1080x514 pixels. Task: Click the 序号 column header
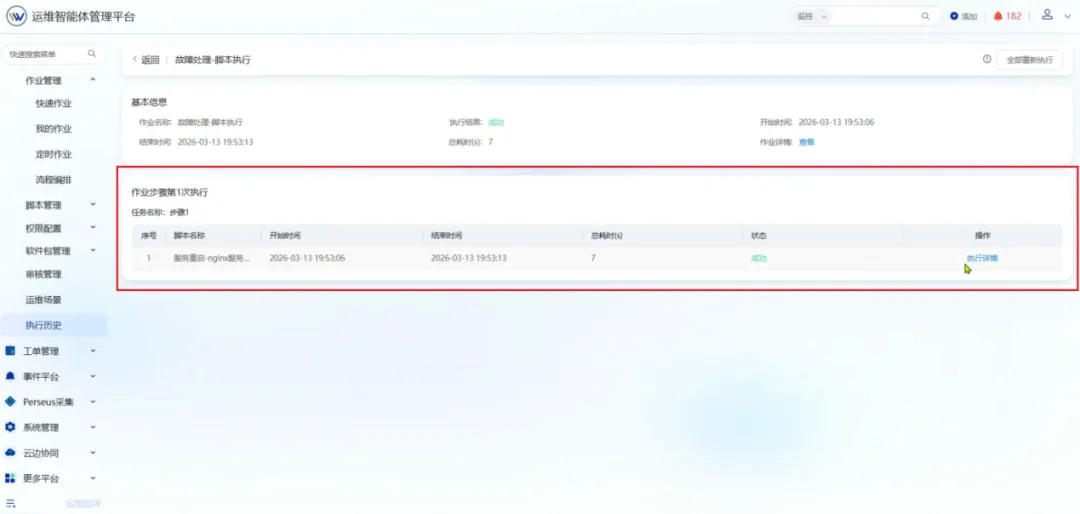point(149,236)
